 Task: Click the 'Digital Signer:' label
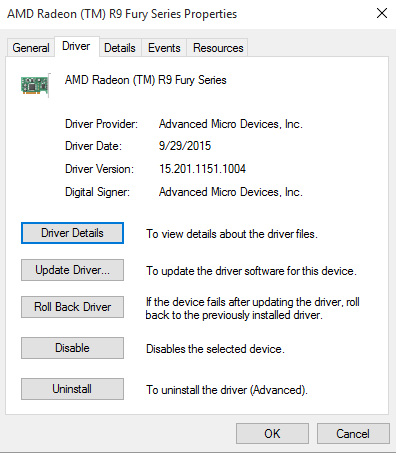(x=97, y=192)
